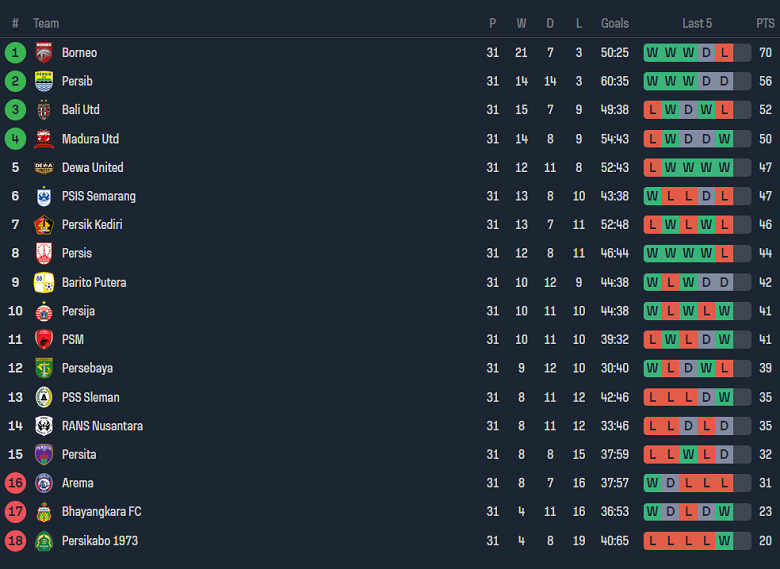Click the Dewa United logo icon
The width and height of the screenshot is (780, 569).
pos(43,168)
